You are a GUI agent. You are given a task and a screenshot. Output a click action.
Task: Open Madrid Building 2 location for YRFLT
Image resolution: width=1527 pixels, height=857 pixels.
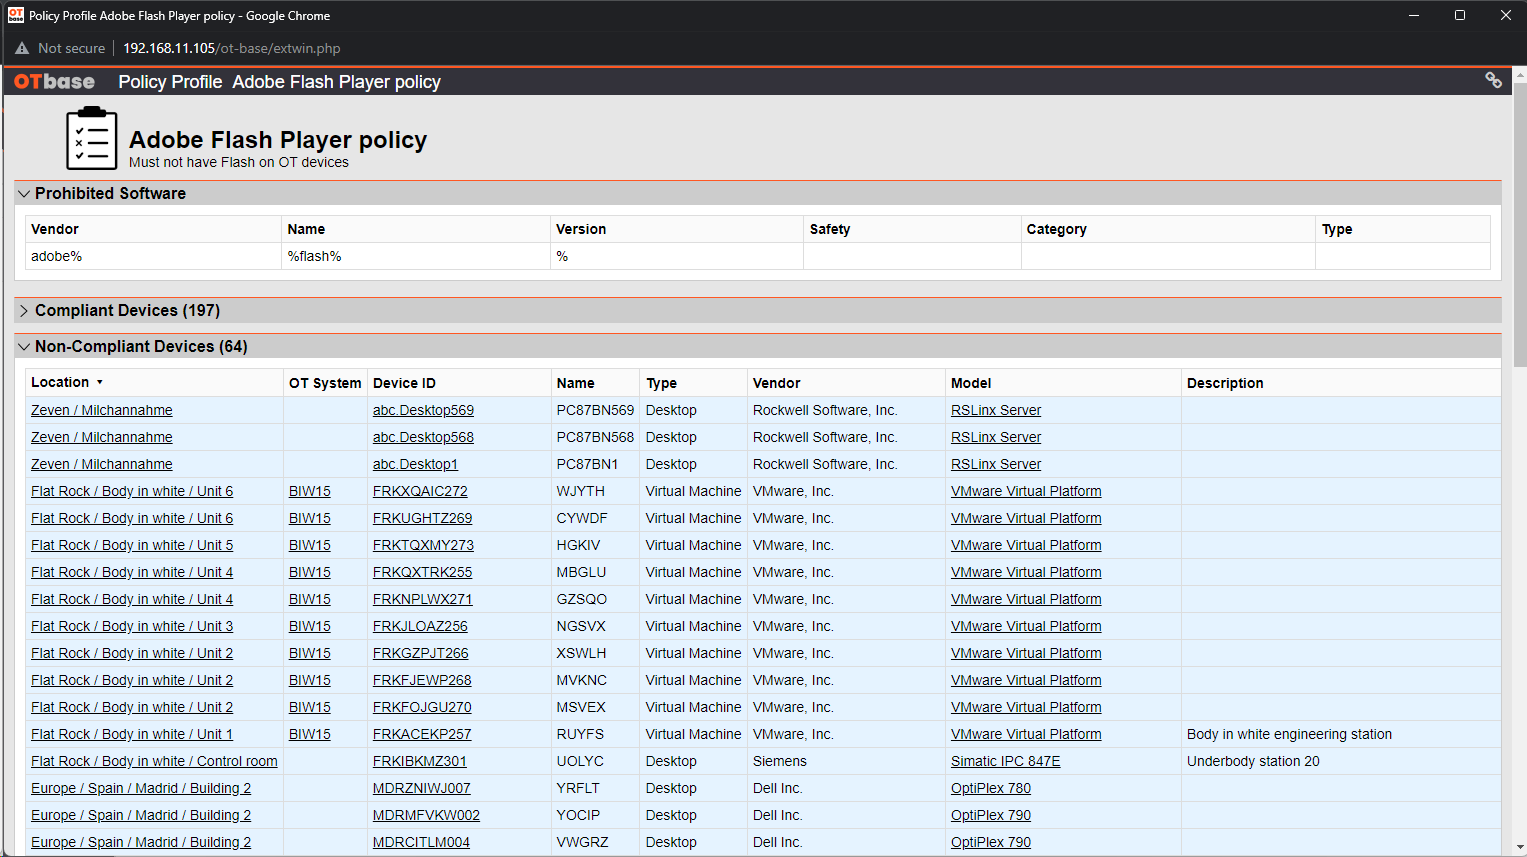coord(141,788)
